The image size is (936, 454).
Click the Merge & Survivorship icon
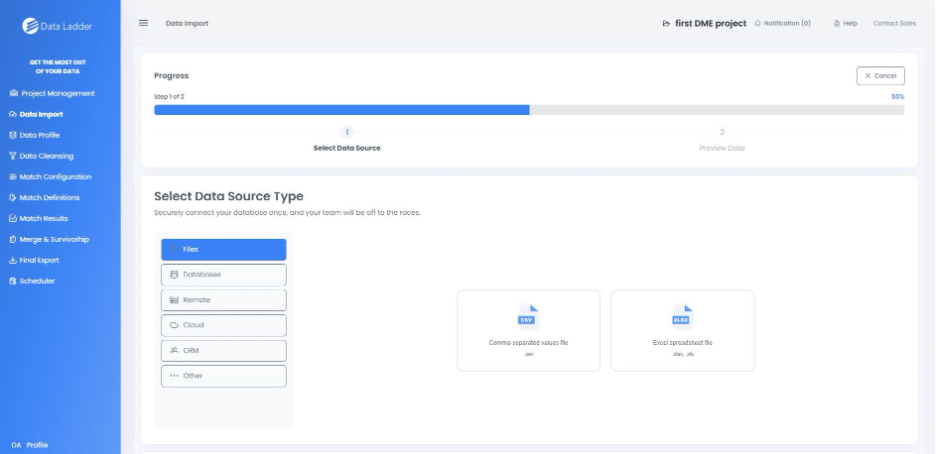(13, 239)
